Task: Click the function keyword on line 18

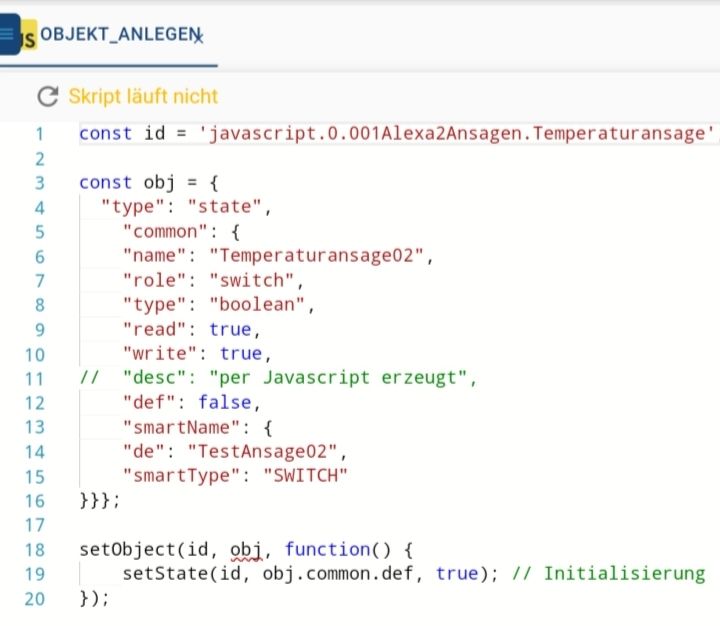Action: pyautogui.click(x=327, y=549)
